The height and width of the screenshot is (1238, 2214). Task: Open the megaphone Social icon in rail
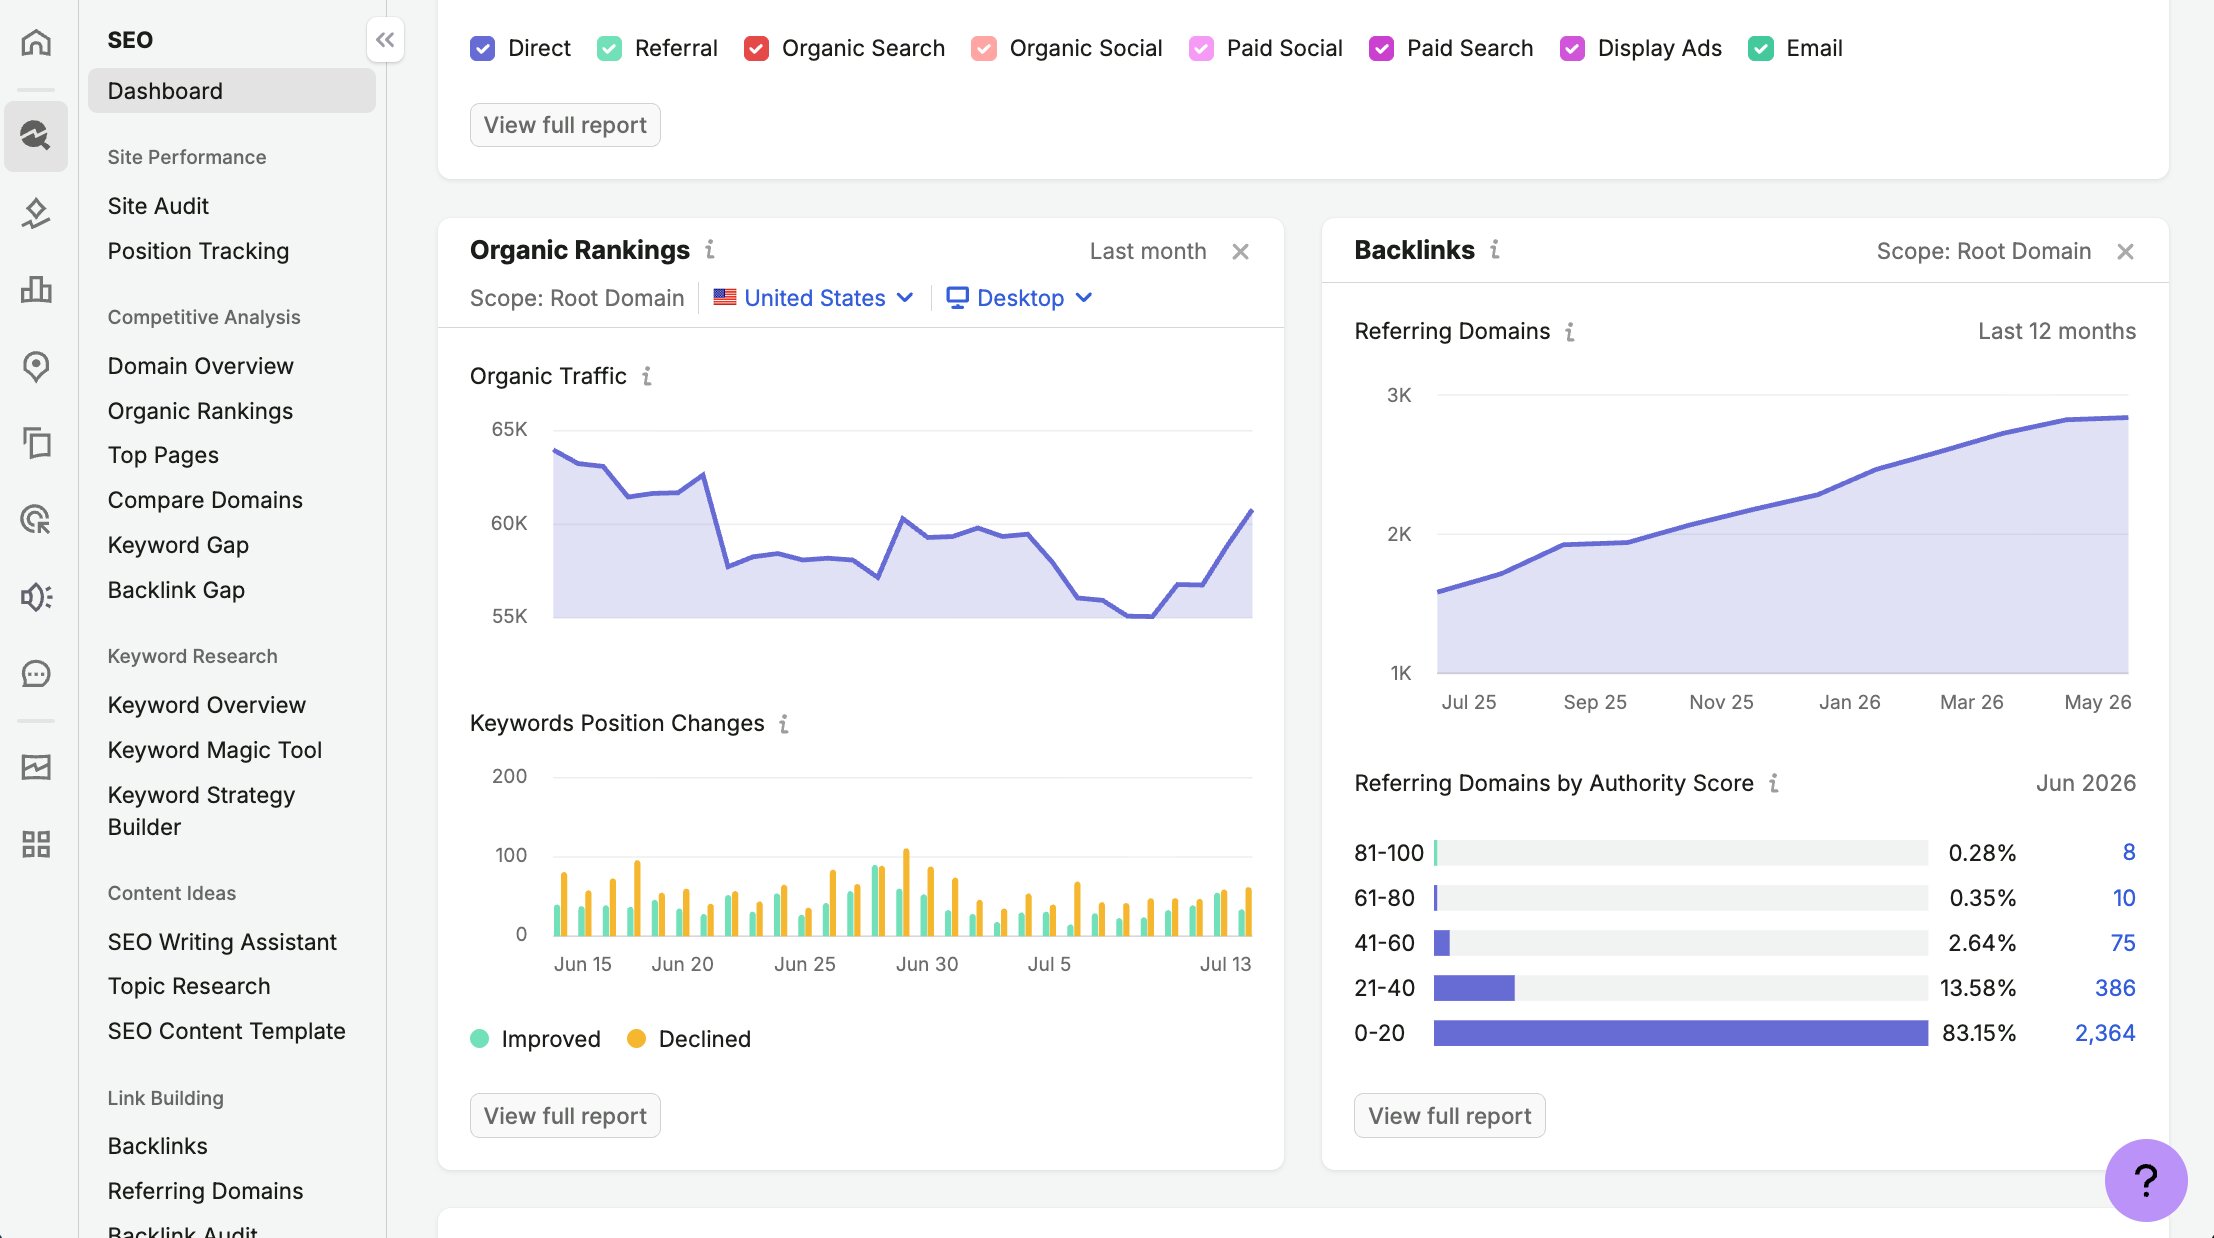[x=36, y=597]
